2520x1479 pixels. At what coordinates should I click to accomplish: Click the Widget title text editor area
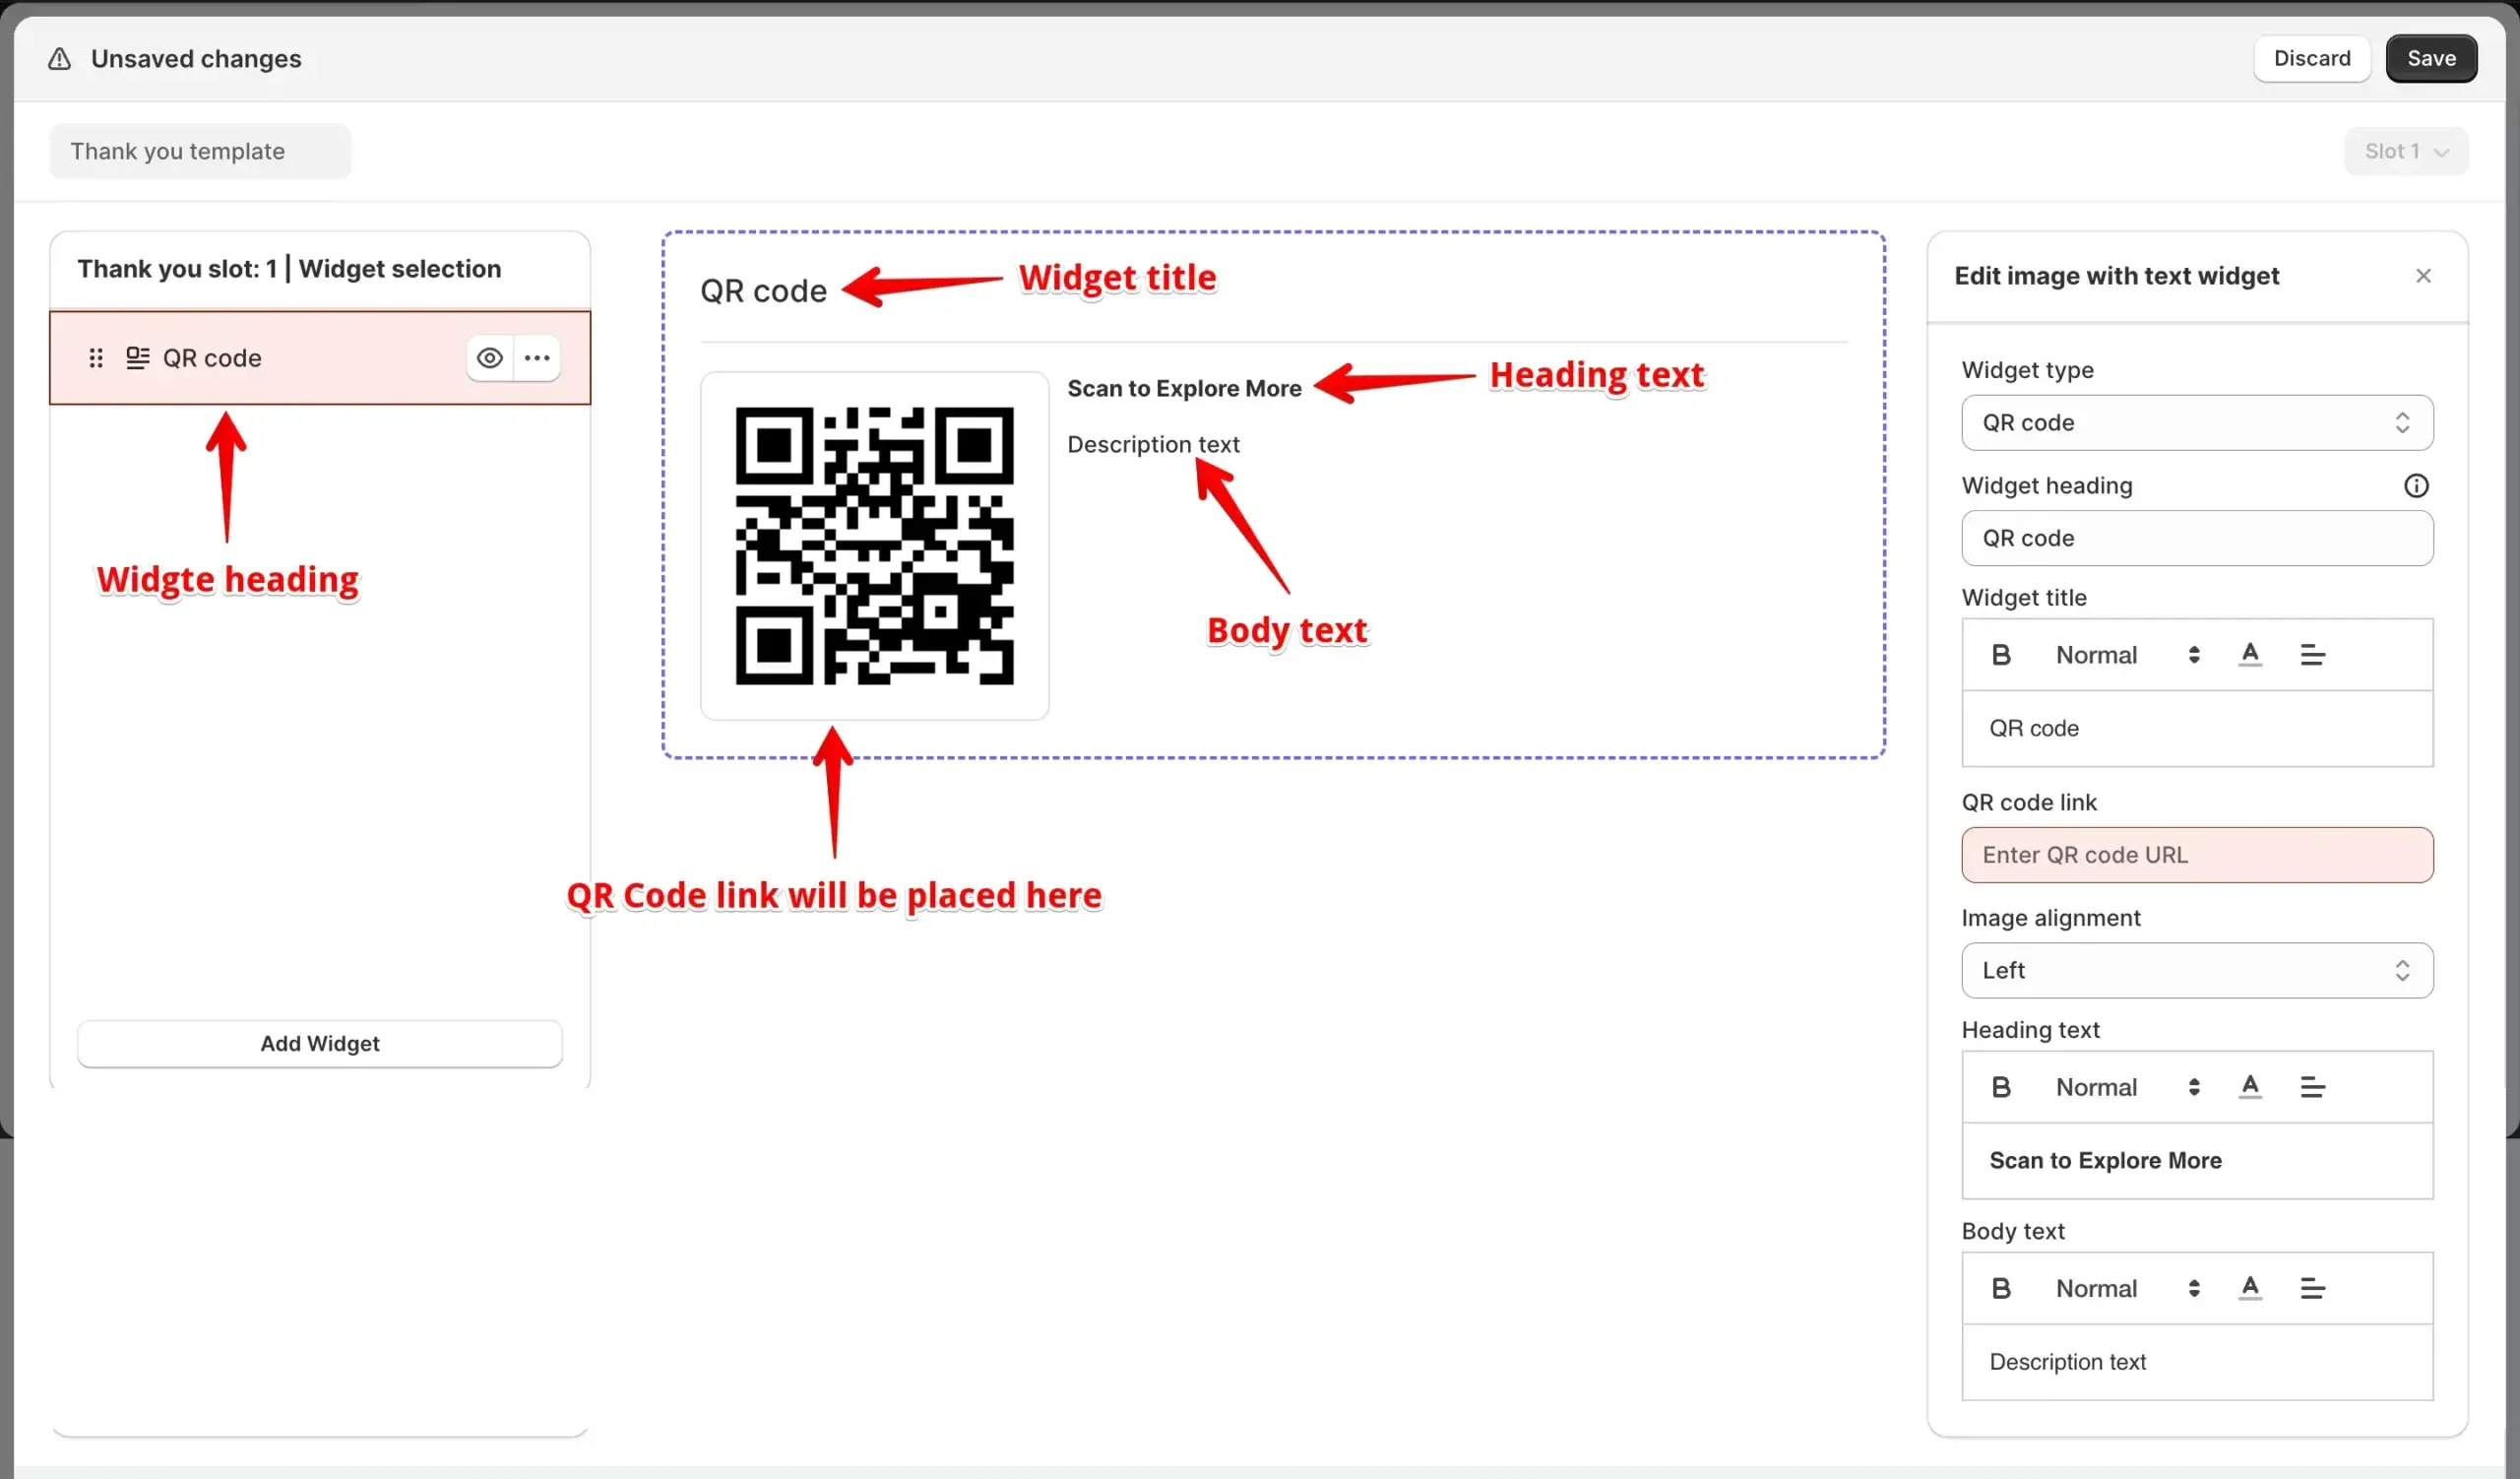point(2197,729)
